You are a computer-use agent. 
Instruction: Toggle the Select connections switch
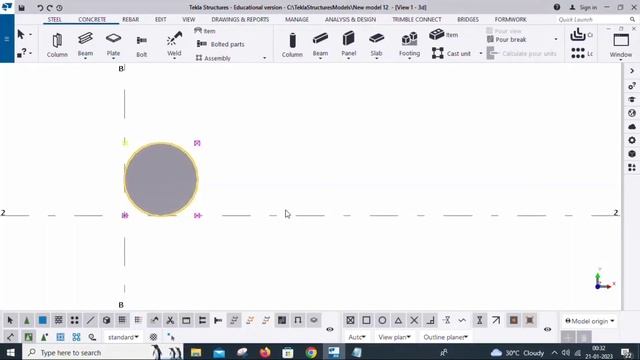(27, 320)
